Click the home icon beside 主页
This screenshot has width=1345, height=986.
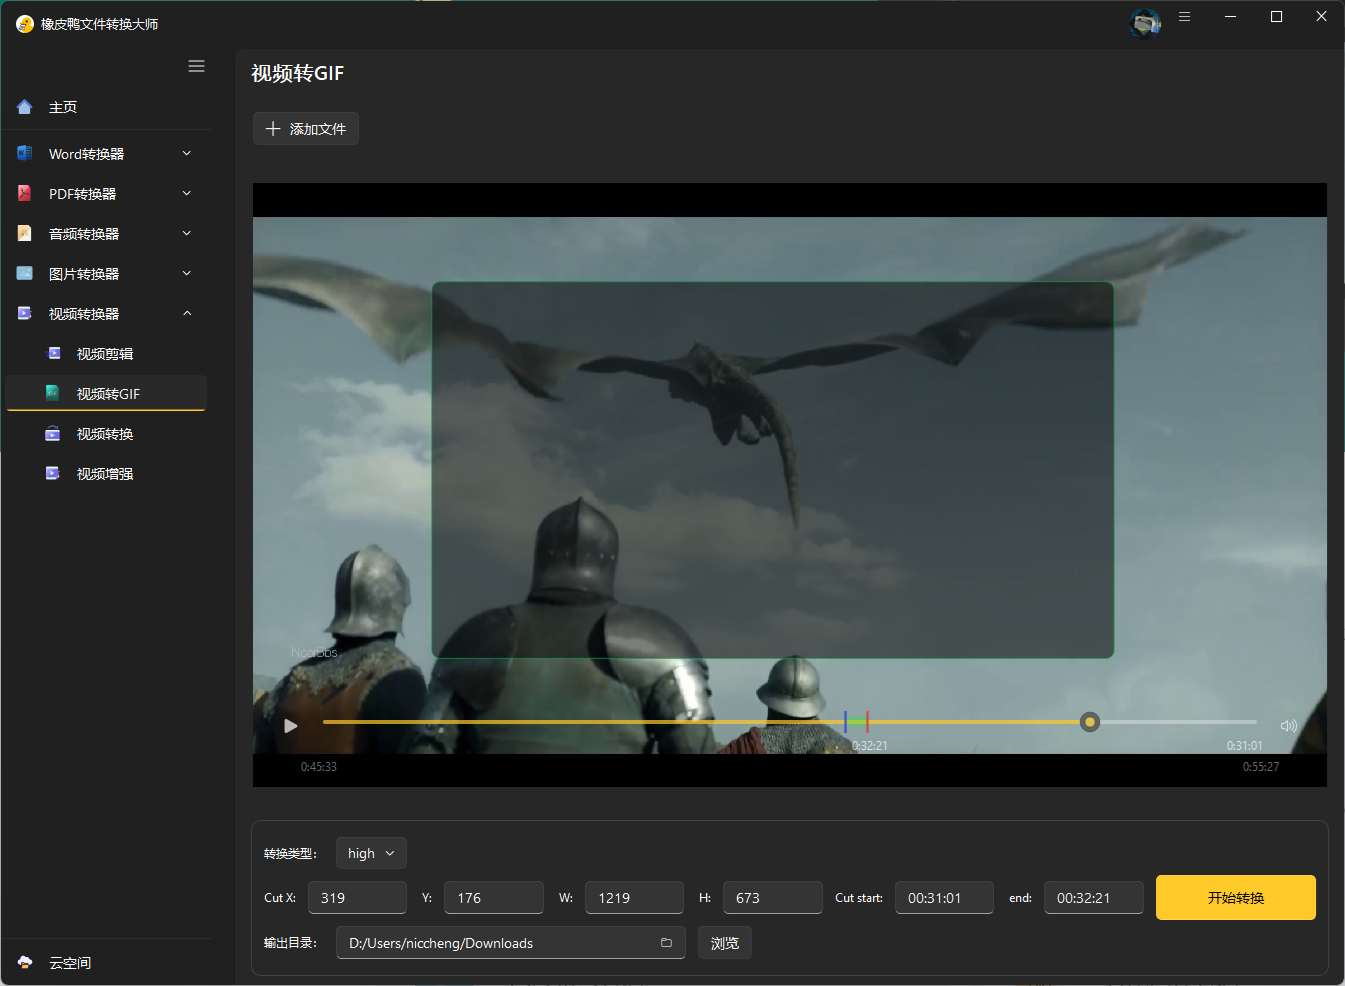pos(25,107)
